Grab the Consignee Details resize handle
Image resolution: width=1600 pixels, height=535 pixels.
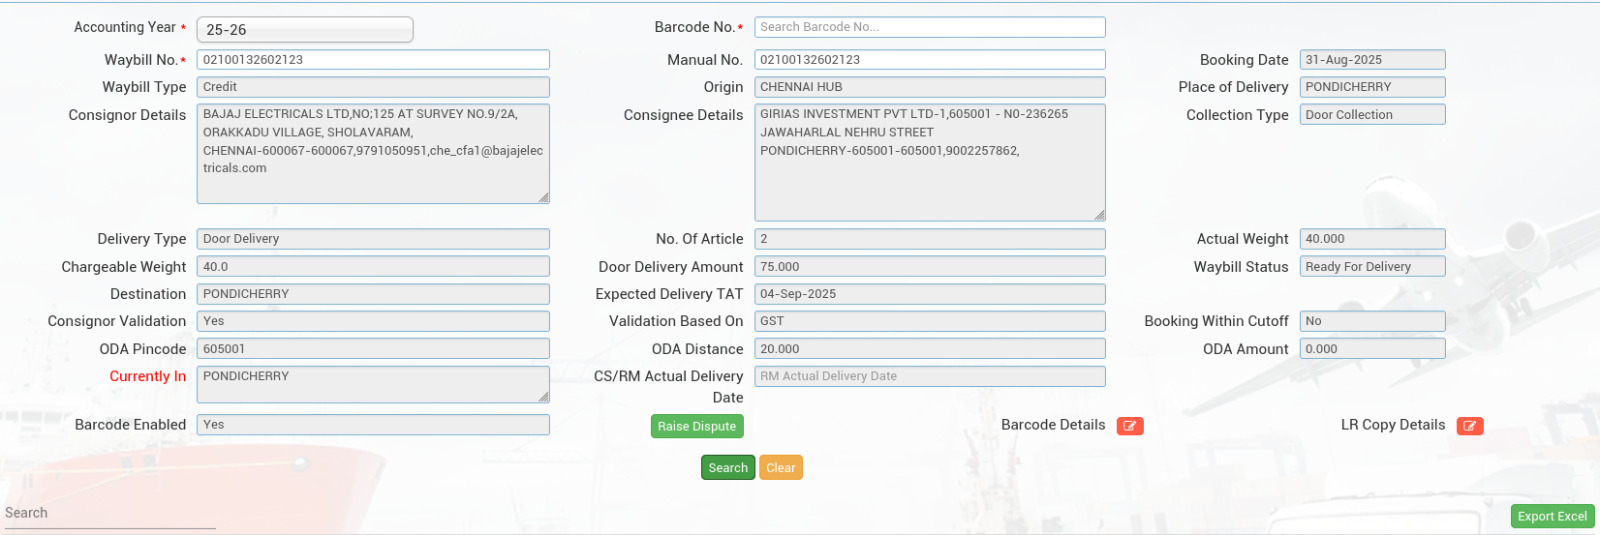(1099, 214)
